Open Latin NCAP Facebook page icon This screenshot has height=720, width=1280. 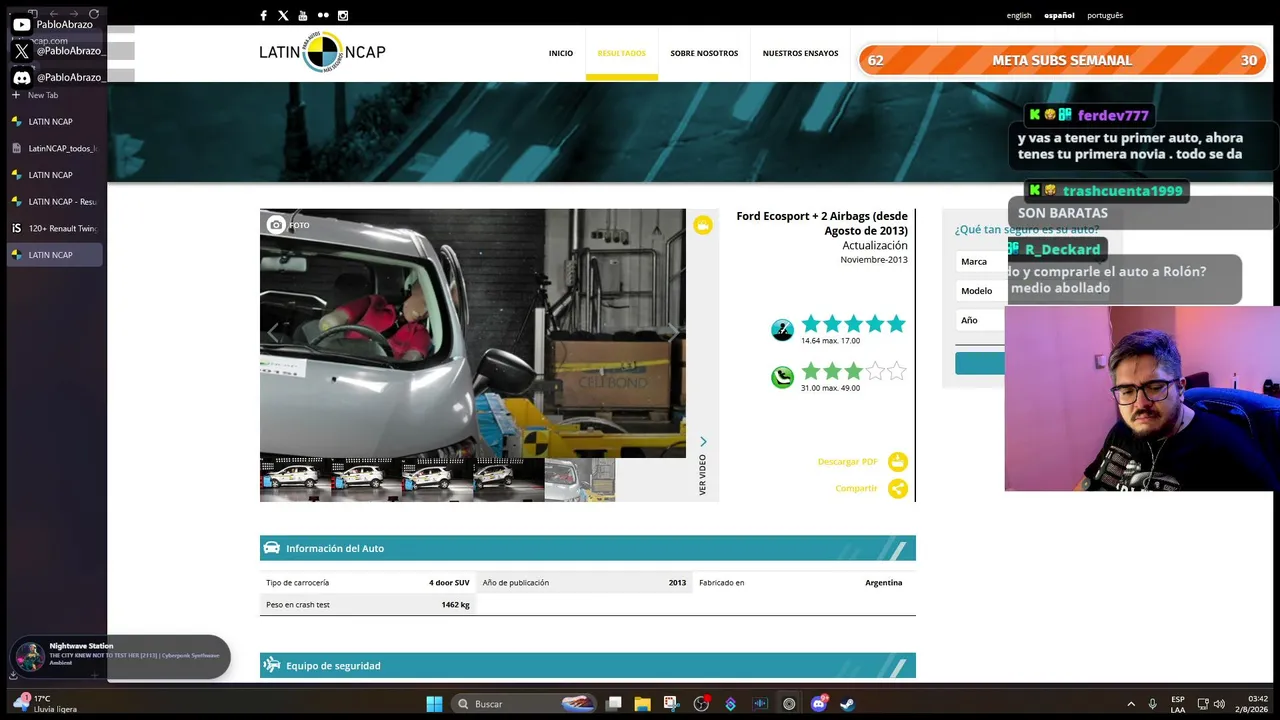coord(263,15)
